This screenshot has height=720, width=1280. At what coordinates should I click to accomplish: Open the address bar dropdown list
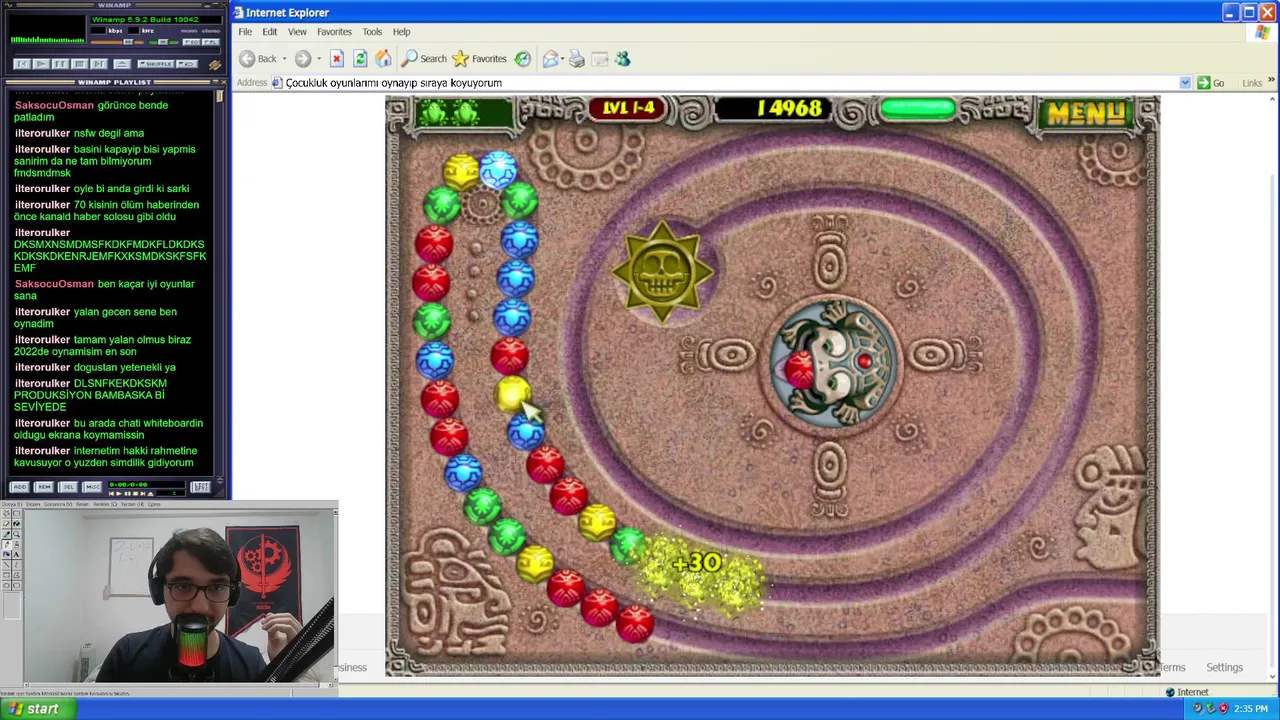pos(1185,83)
